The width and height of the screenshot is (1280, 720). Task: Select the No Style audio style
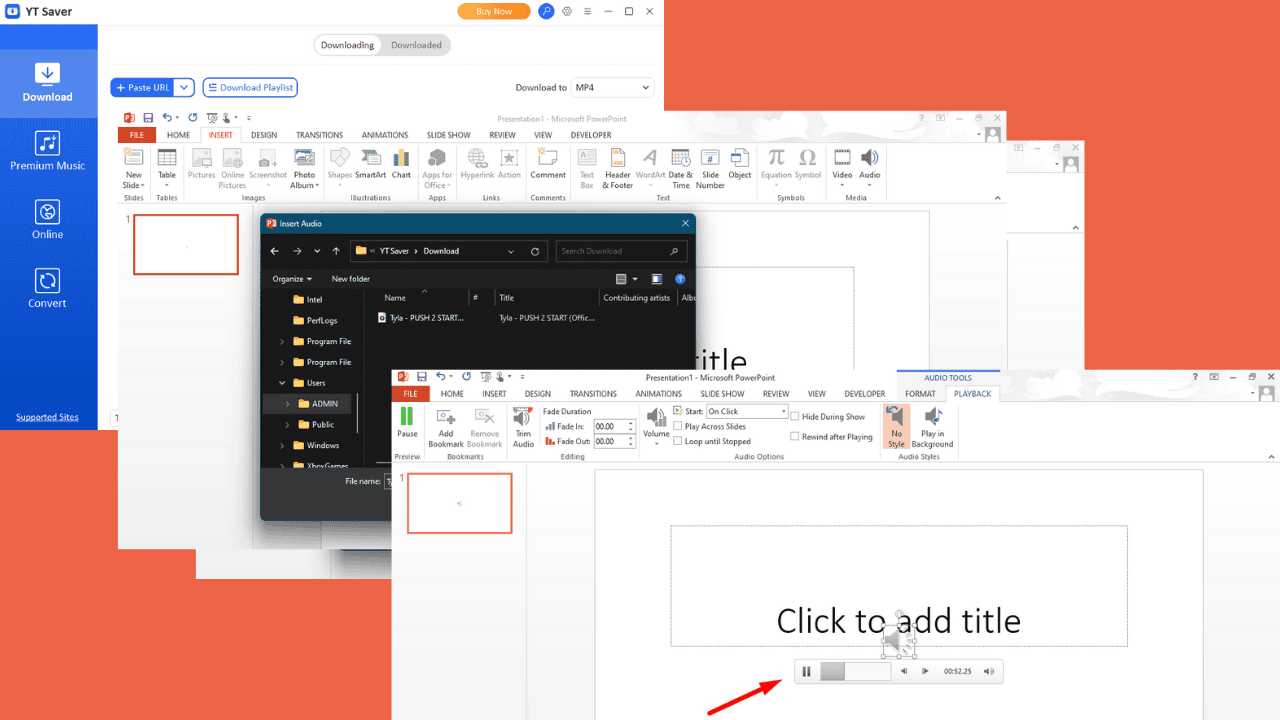tap(896, 427)
